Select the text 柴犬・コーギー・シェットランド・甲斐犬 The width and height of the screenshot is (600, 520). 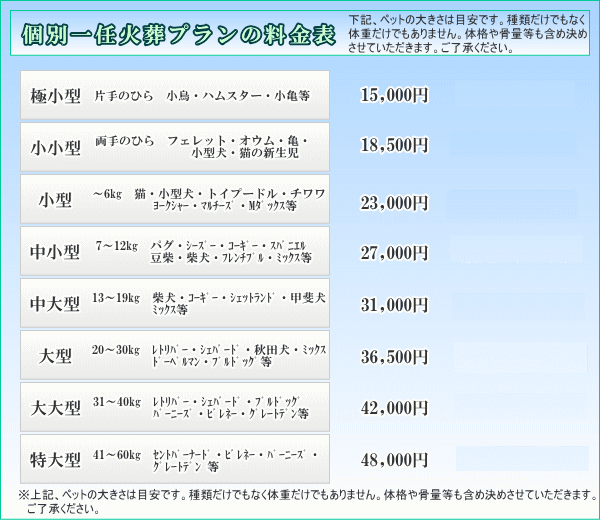tap(239, 298)
